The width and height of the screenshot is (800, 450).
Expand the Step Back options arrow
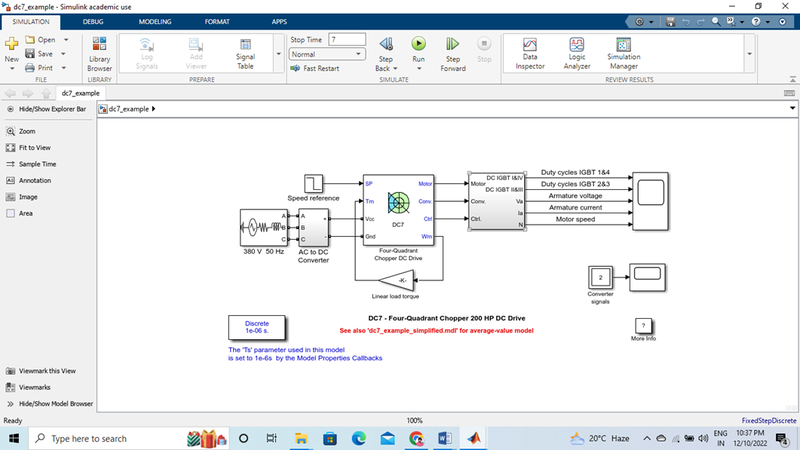point(395,69)
